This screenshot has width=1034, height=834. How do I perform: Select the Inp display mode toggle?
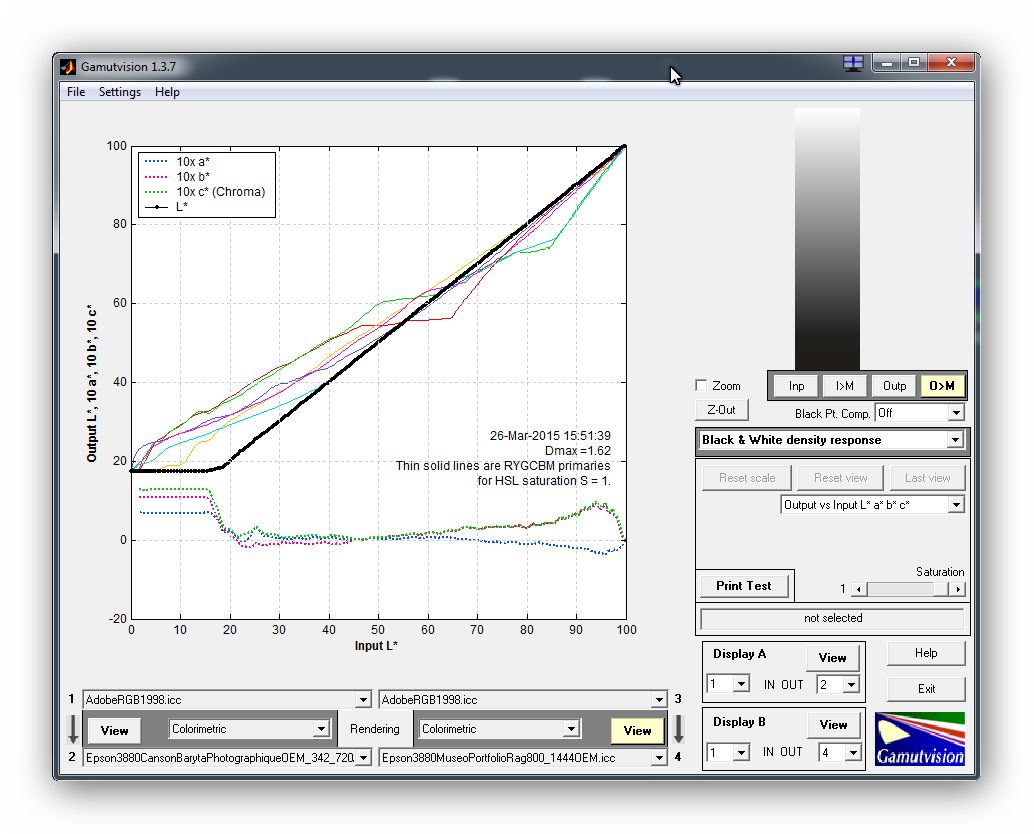click(796, 386)
